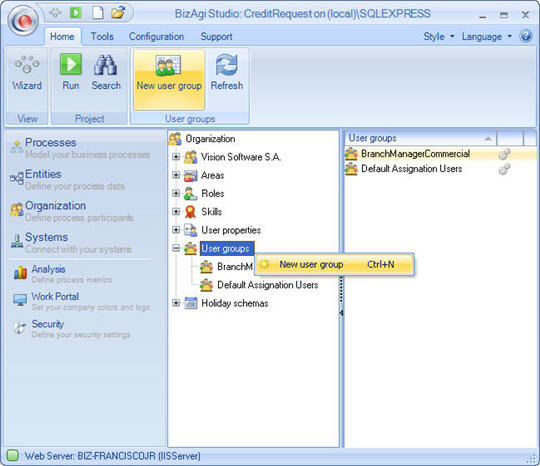Click gear icon for Default Assignation Users row
Screen dimensions: 540x466
pyautogui.click(x=504, y=169)
